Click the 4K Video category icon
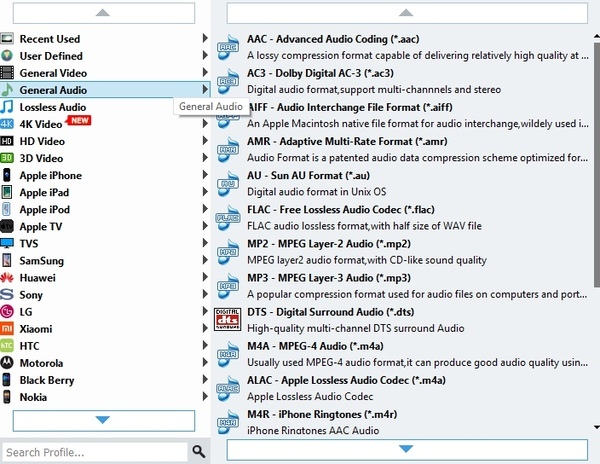The width and height of the screenshot is (600, 464). coord(8,124)
